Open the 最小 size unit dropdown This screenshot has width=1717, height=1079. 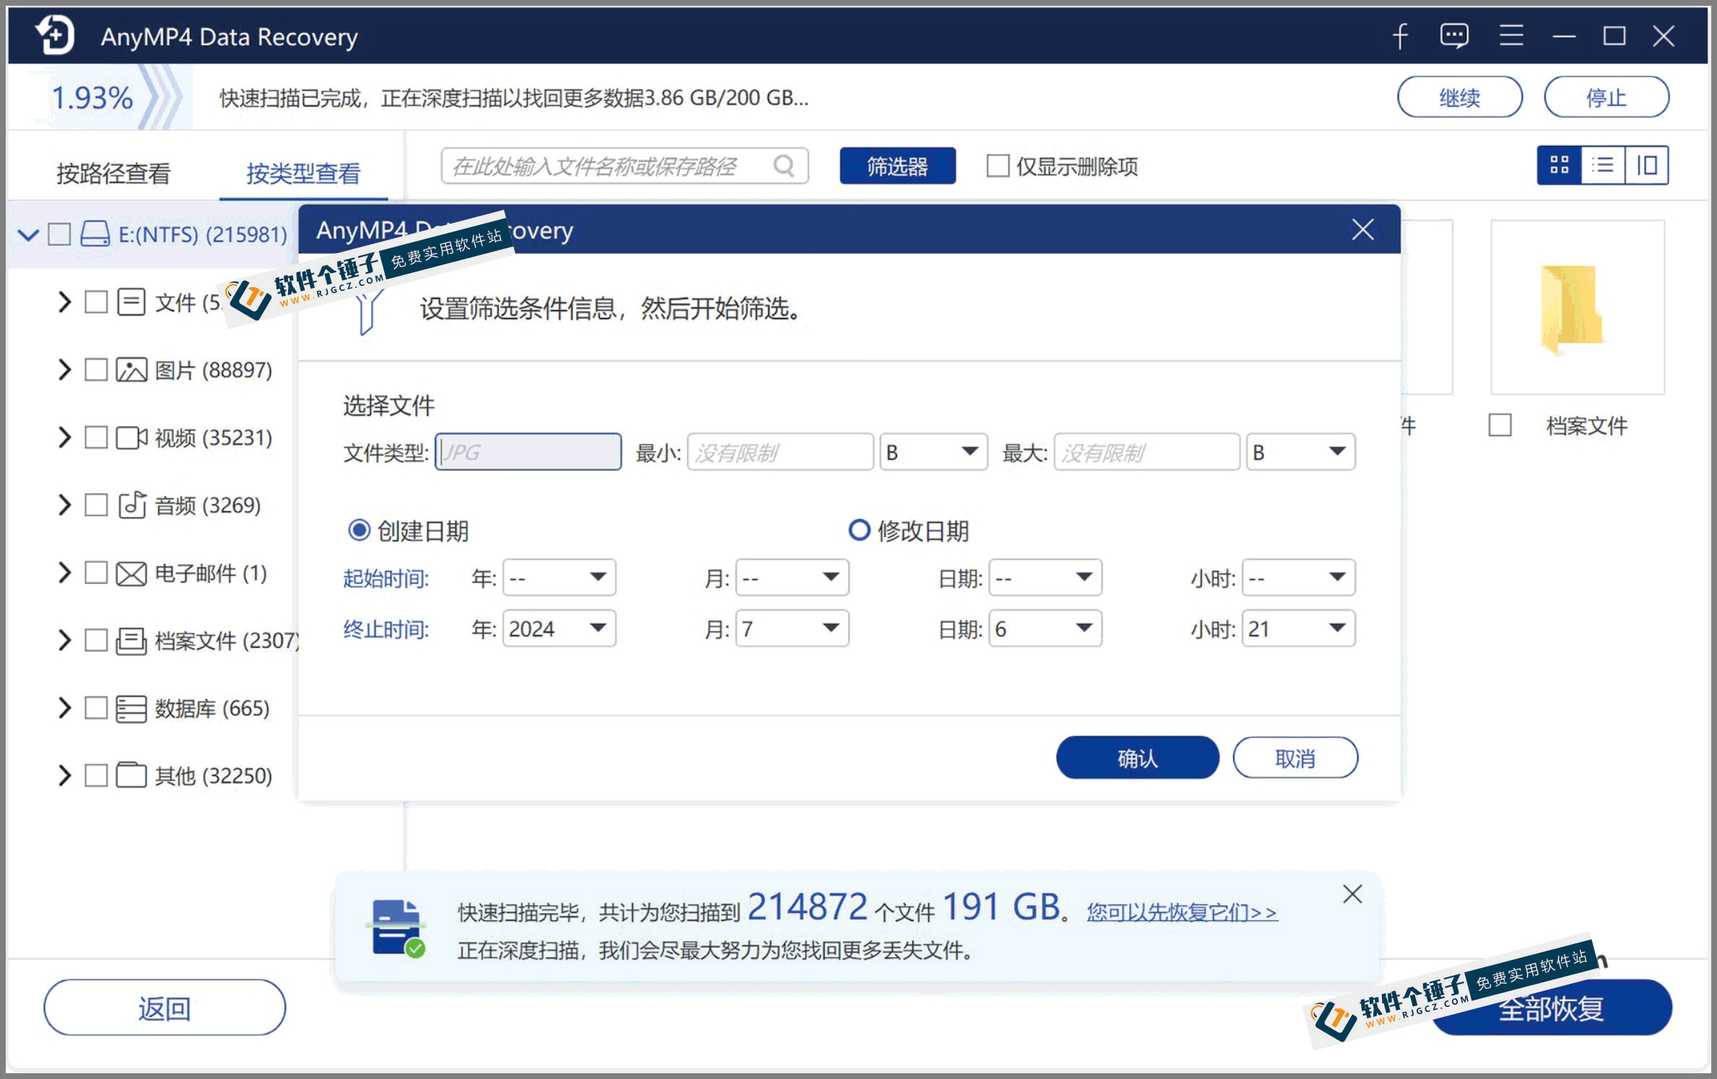932,451
